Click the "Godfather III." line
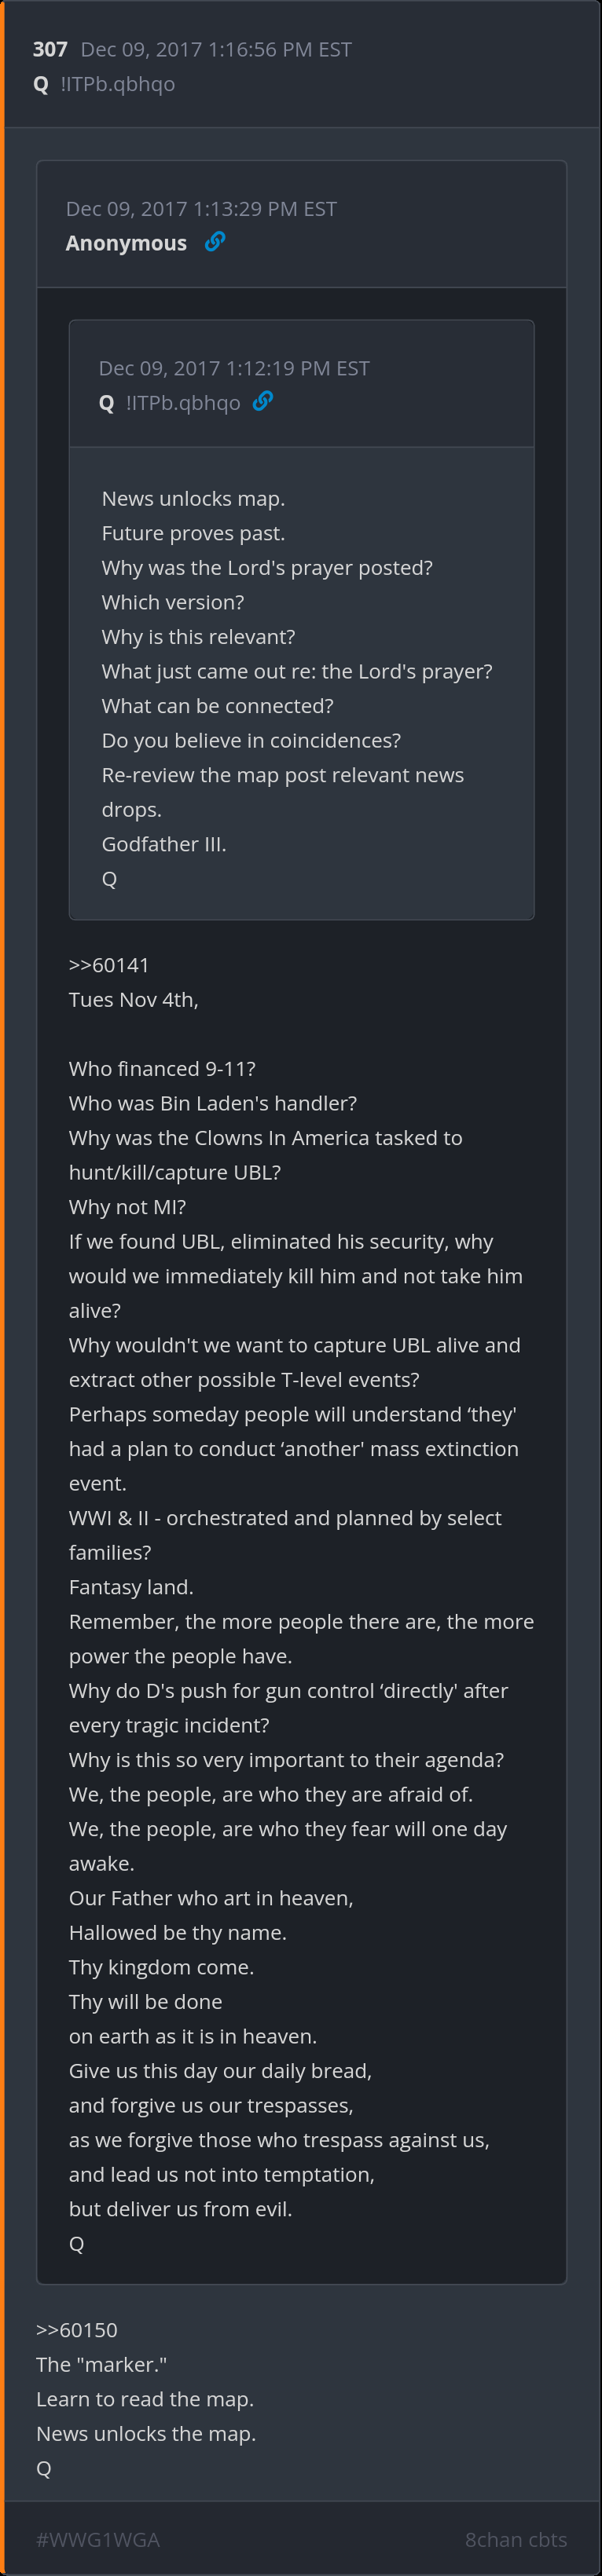 (x=164, y=844)
